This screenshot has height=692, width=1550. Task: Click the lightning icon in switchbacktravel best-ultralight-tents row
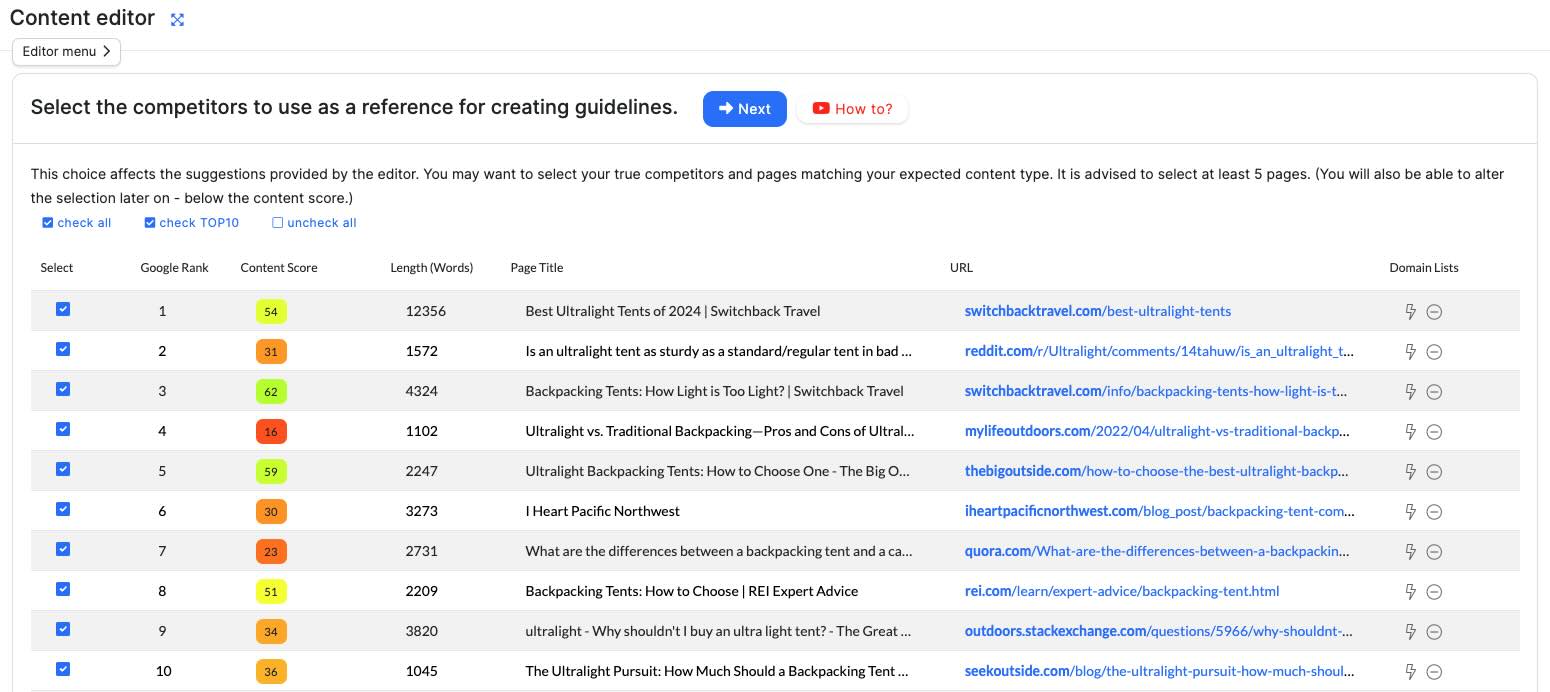tap(1411, 312)
